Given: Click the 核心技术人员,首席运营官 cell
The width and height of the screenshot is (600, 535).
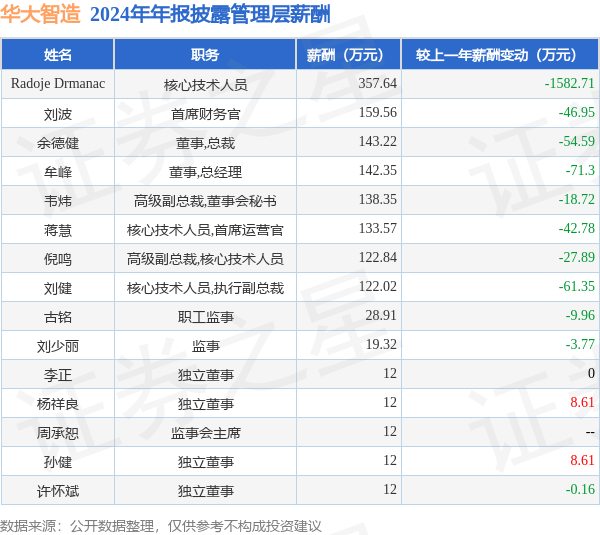Looking at the screenshot, I should 205,230.
